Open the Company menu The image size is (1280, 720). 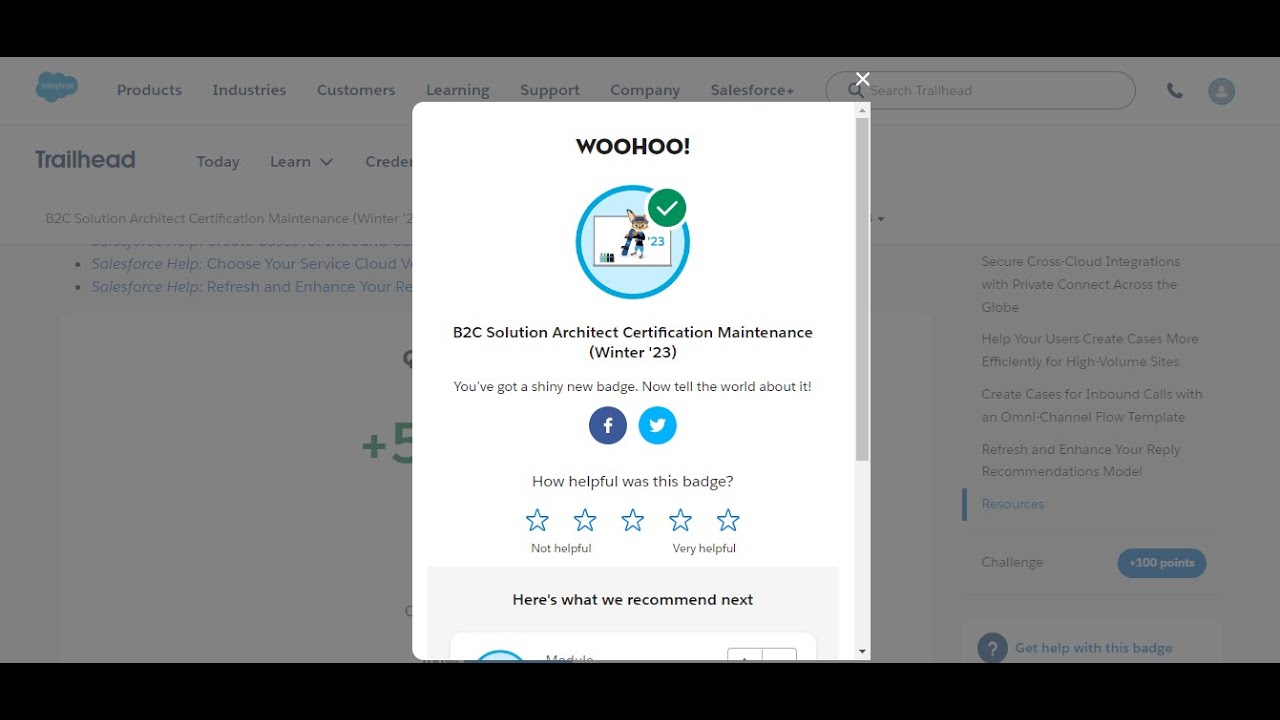[645, 90]
